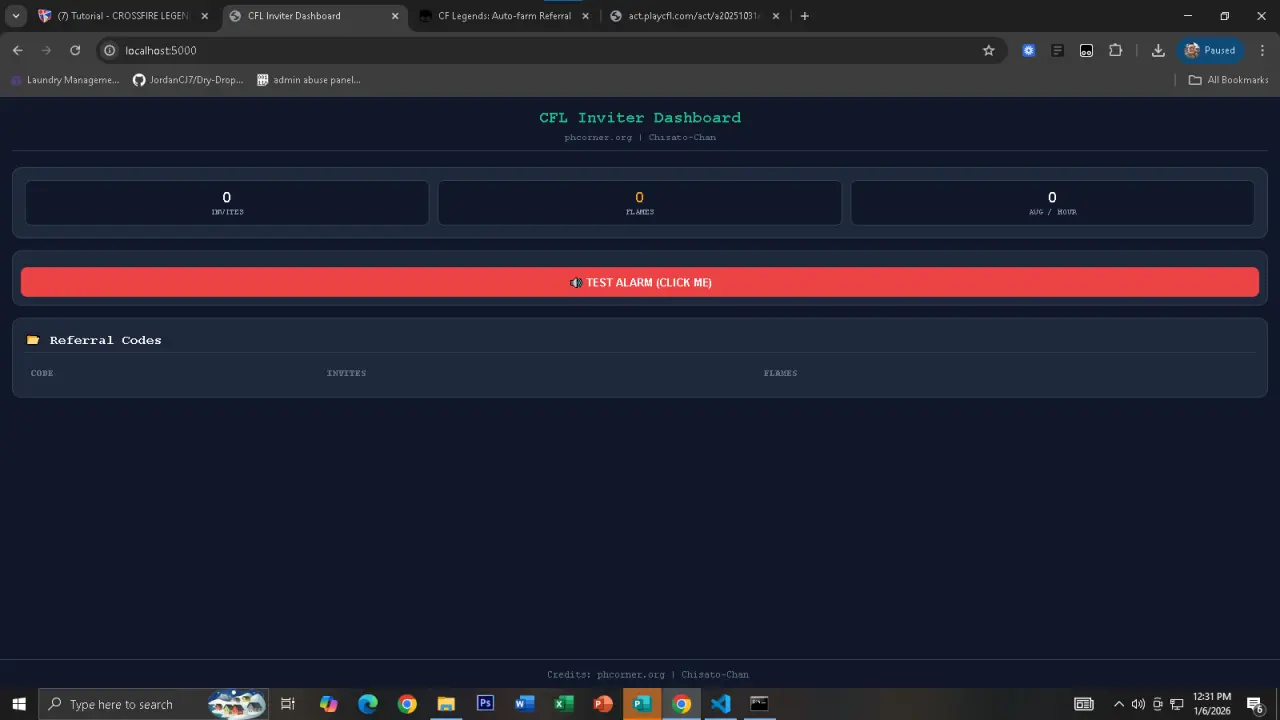Open the admin abuse panel... bookmark
1280x720 pixels.
coord(309,80)
